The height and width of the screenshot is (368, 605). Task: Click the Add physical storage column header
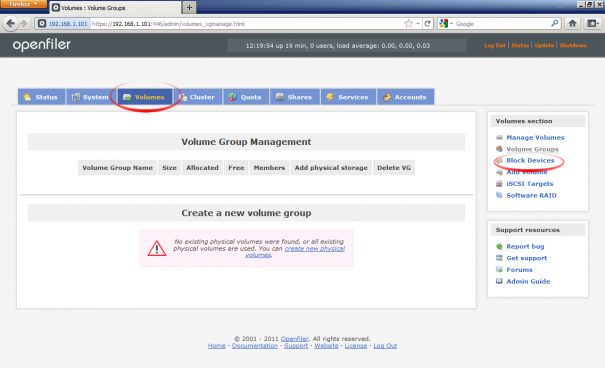pyautogui.click(x=331, y=168)
